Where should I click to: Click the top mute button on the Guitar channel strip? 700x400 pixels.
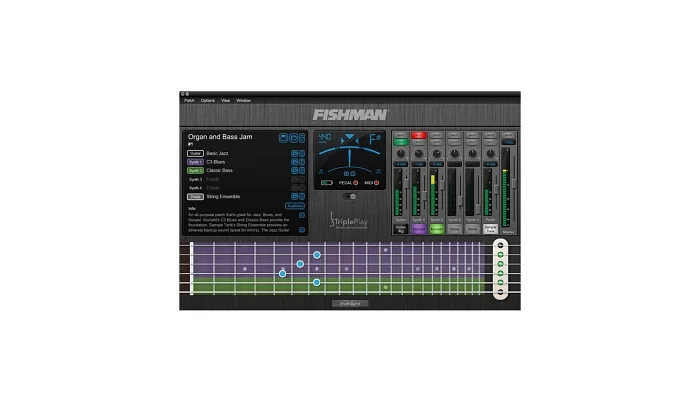click(401, 135)
